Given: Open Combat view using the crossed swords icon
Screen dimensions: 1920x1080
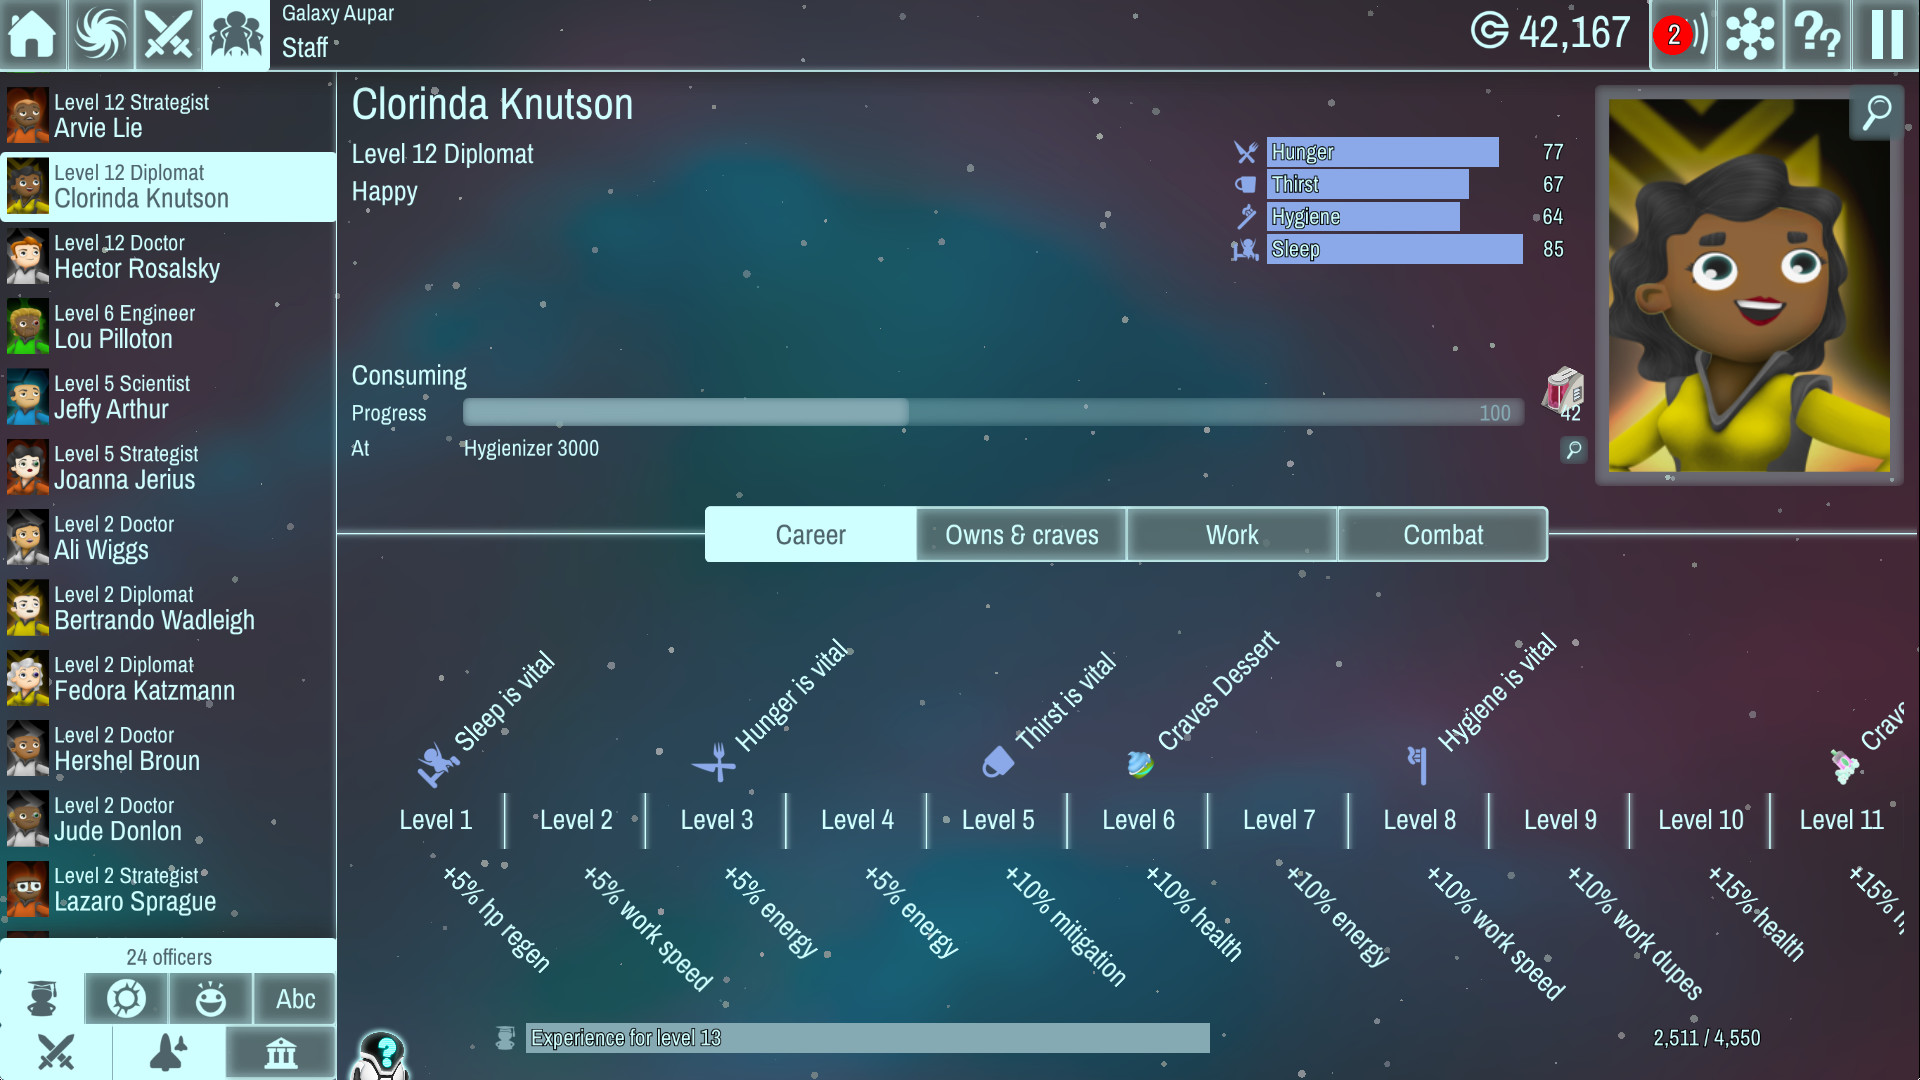Looking at the screenshot, I should 167,34.
